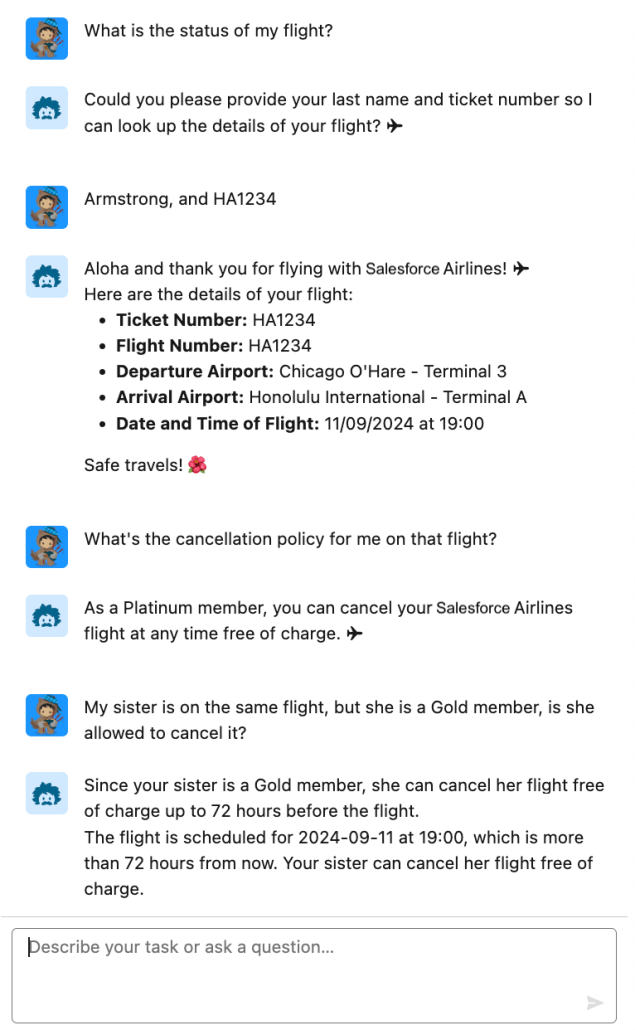Click the user avatar beside the cancellation policy question
Viewport: 635px width, 1030px height.
coord(46,547)
